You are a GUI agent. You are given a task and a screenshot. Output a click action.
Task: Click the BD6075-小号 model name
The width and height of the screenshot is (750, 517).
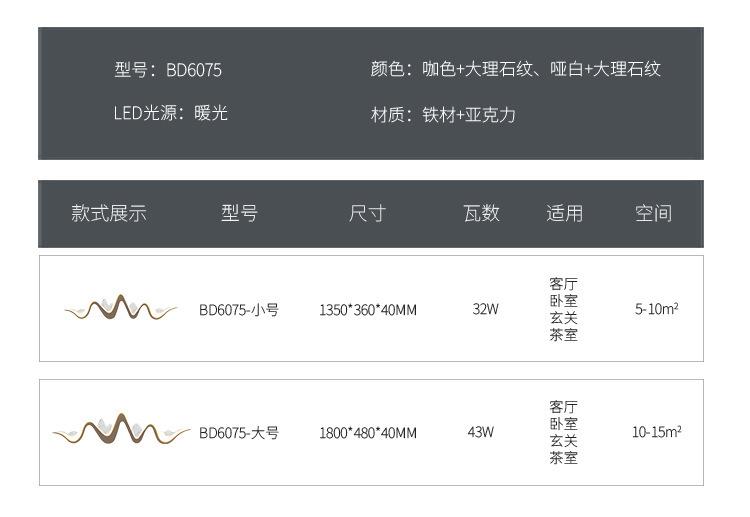click(x=239, y=310)
